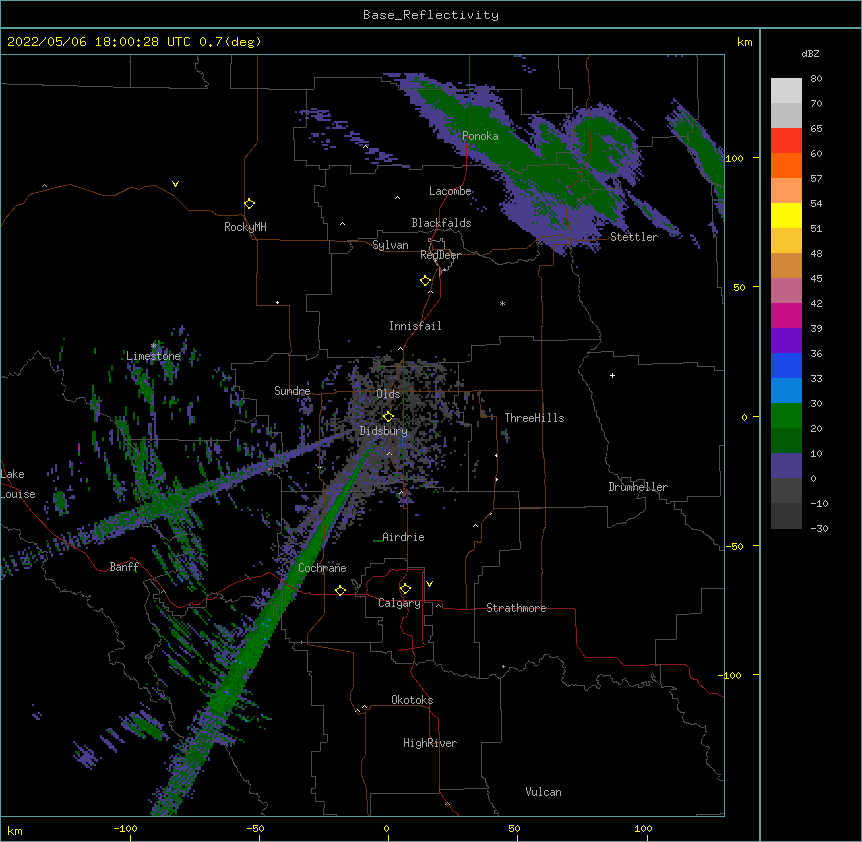The width and height of the screenshot is (862, 842).
Task: Click the red 65 dBZ legend swatch
Action: pos(786,141)
